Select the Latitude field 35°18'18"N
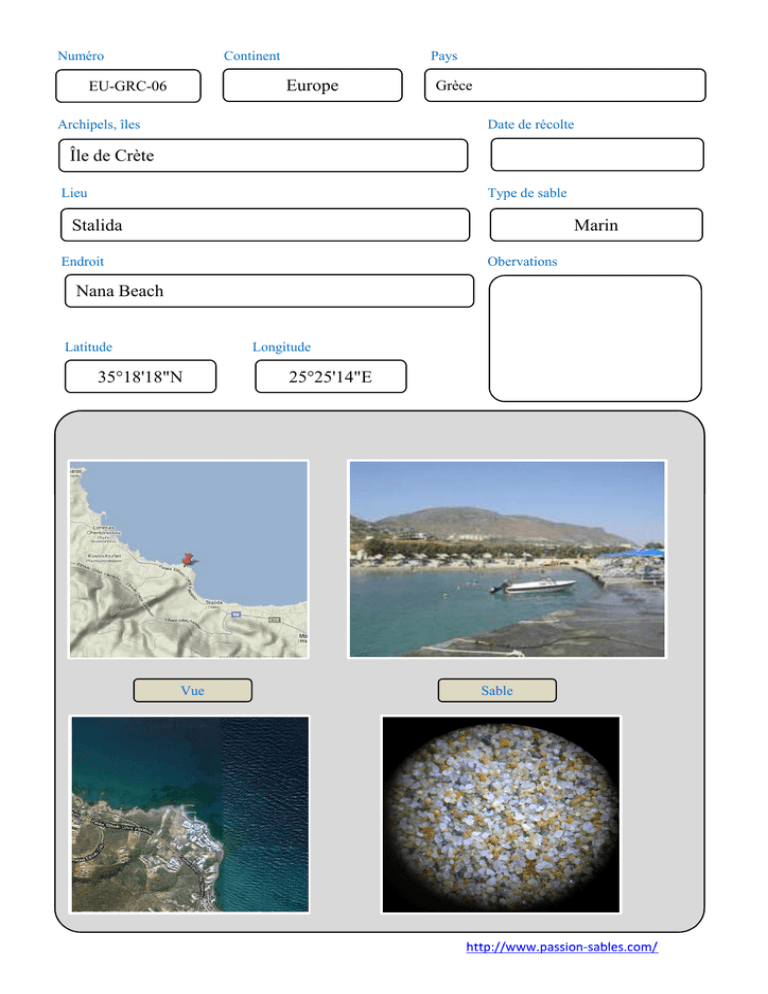 [x=140, y=377]
